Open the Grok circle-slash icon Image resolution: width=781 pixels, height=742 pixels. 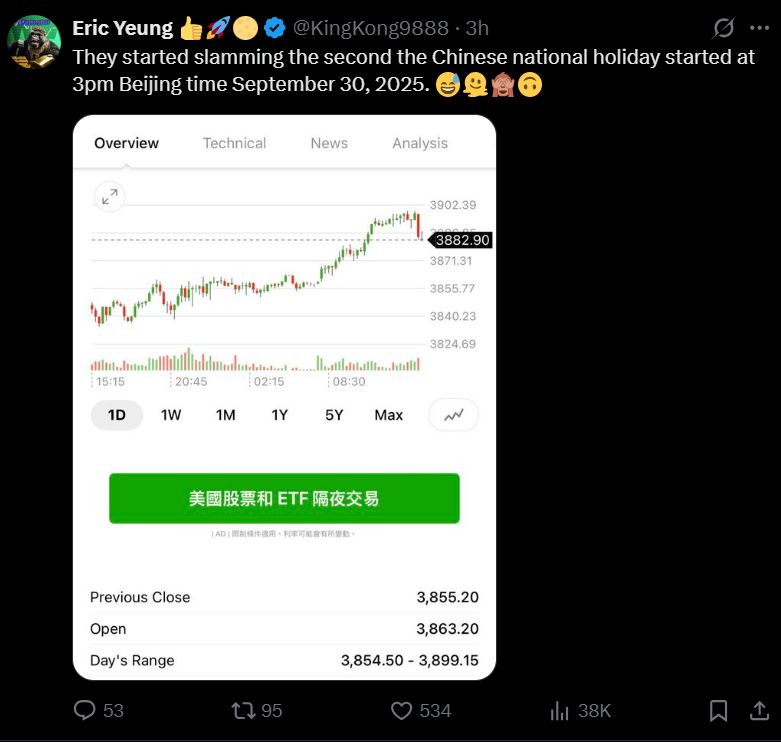pos(724,28)
